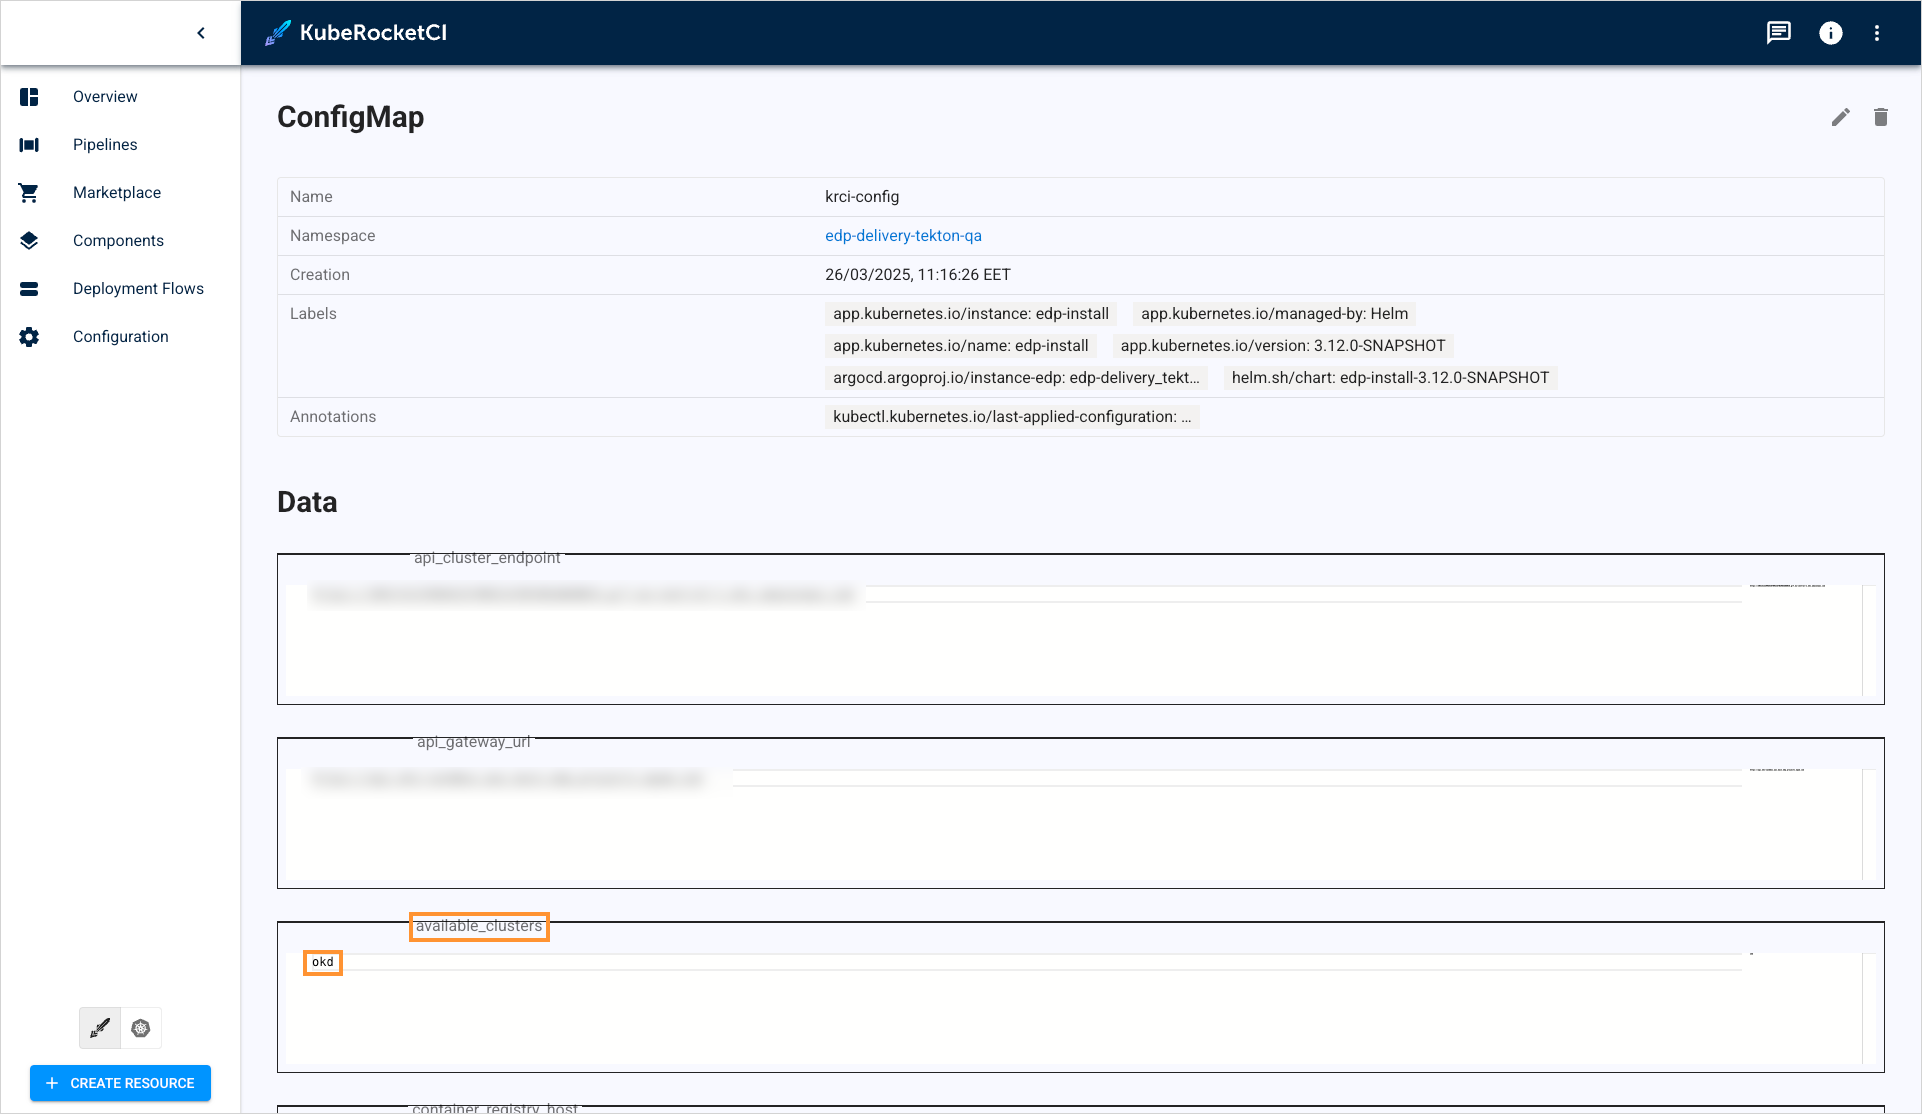Open the KubeRocketCI logo home link
Viewport: 1922px width, 1114px height.
(355, 32)
